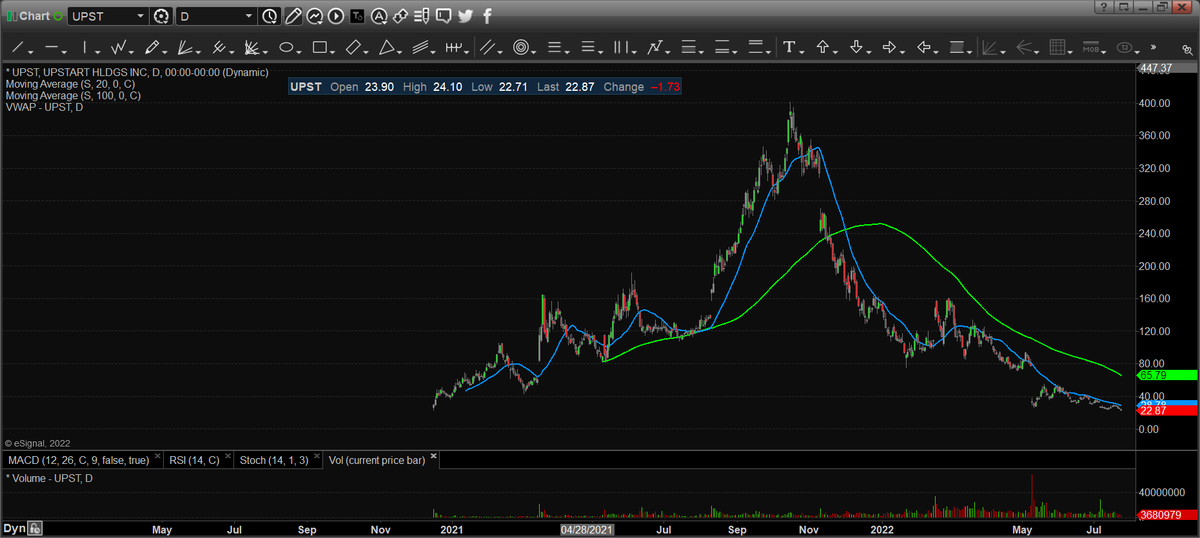Select the concentric Fibonacci circles tool
This screenshot has height=538, width=1200.
point(521,47)
